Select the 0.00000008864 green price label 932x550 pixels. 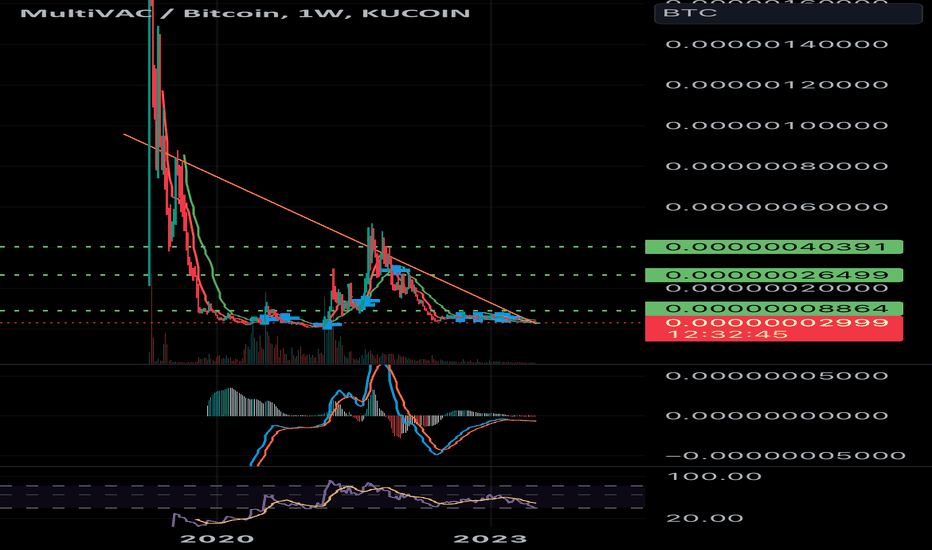(774, 309)
